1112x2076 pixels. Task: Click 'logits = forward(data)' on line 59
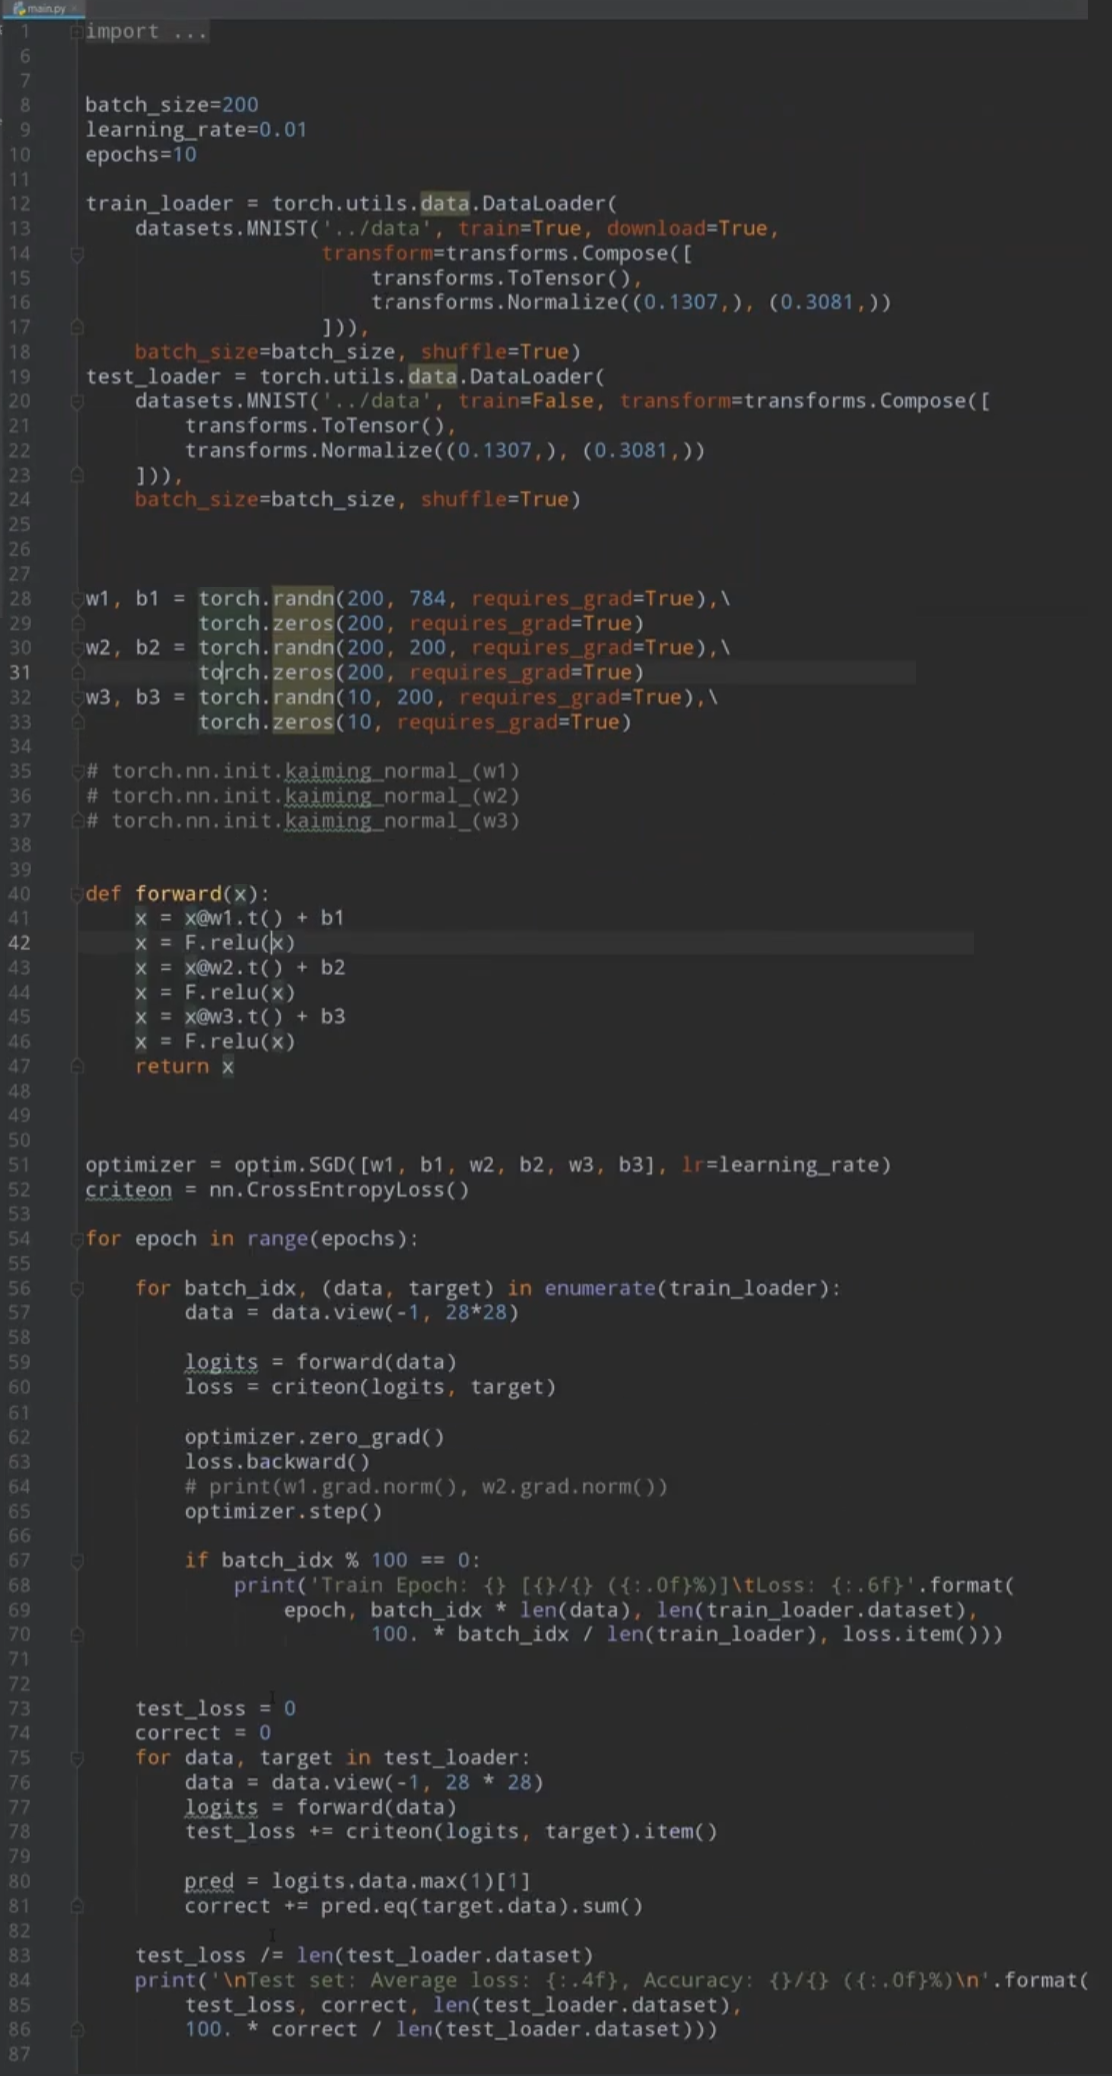coord(320,1363)
